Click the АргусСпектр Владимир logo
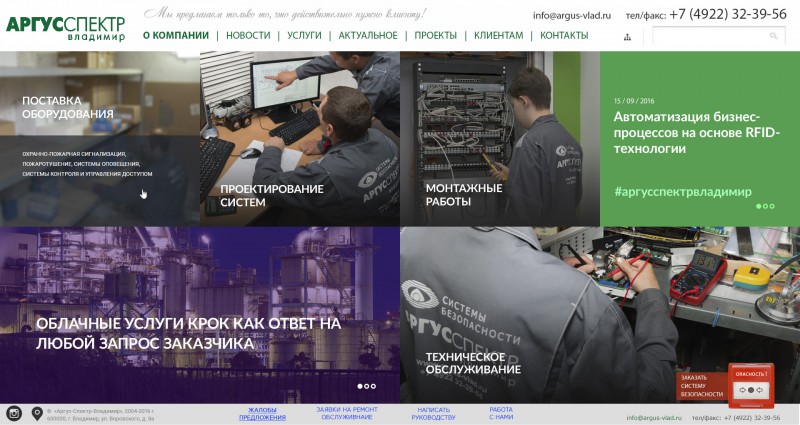This screenshot has height=425, width=800. tap(65, 28)
